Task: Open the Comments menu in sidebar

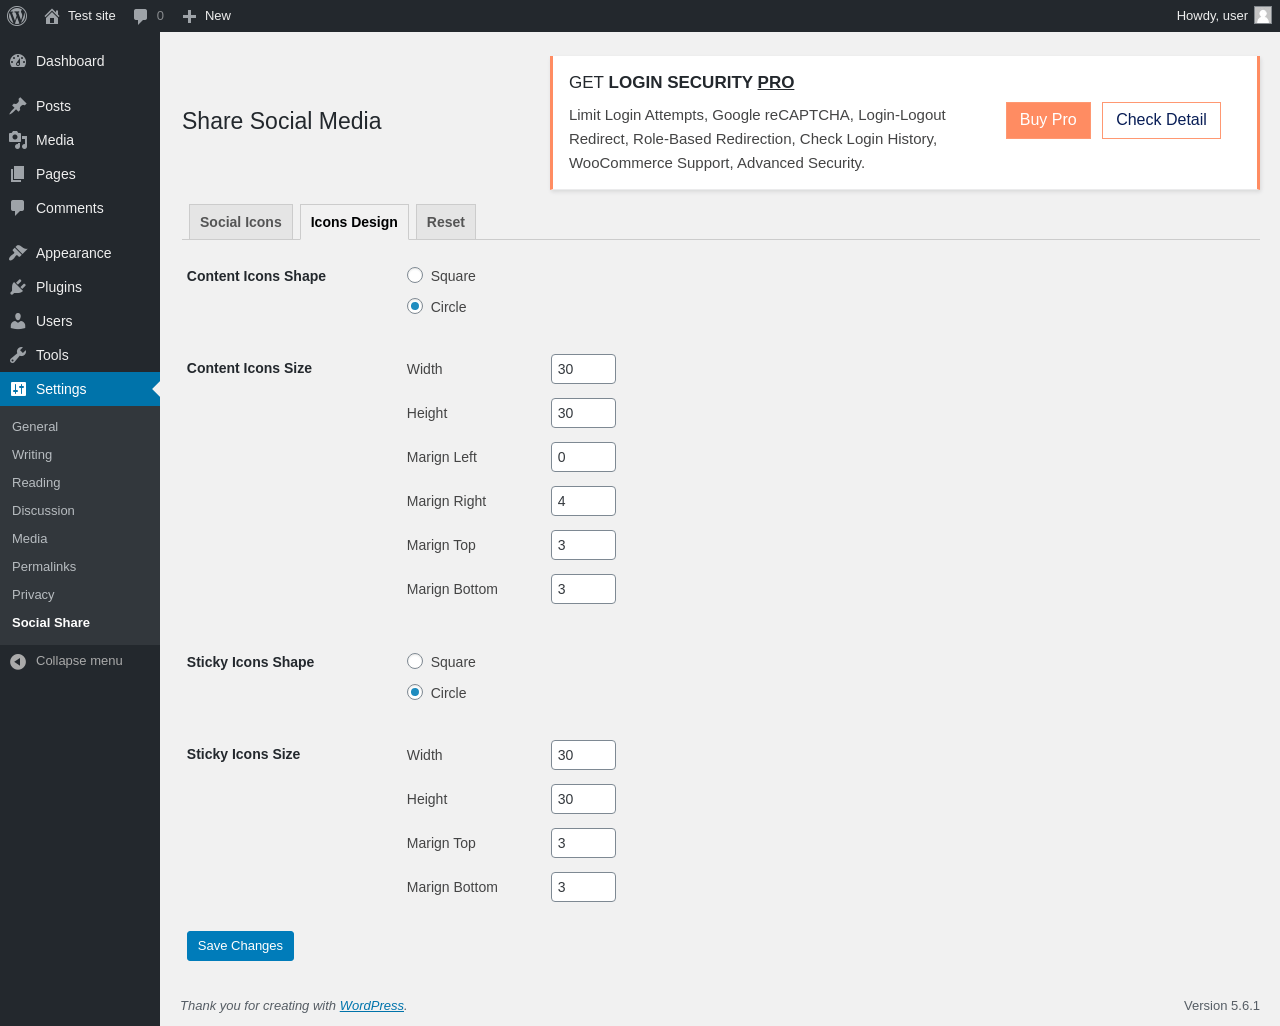Action: (80, 208)
